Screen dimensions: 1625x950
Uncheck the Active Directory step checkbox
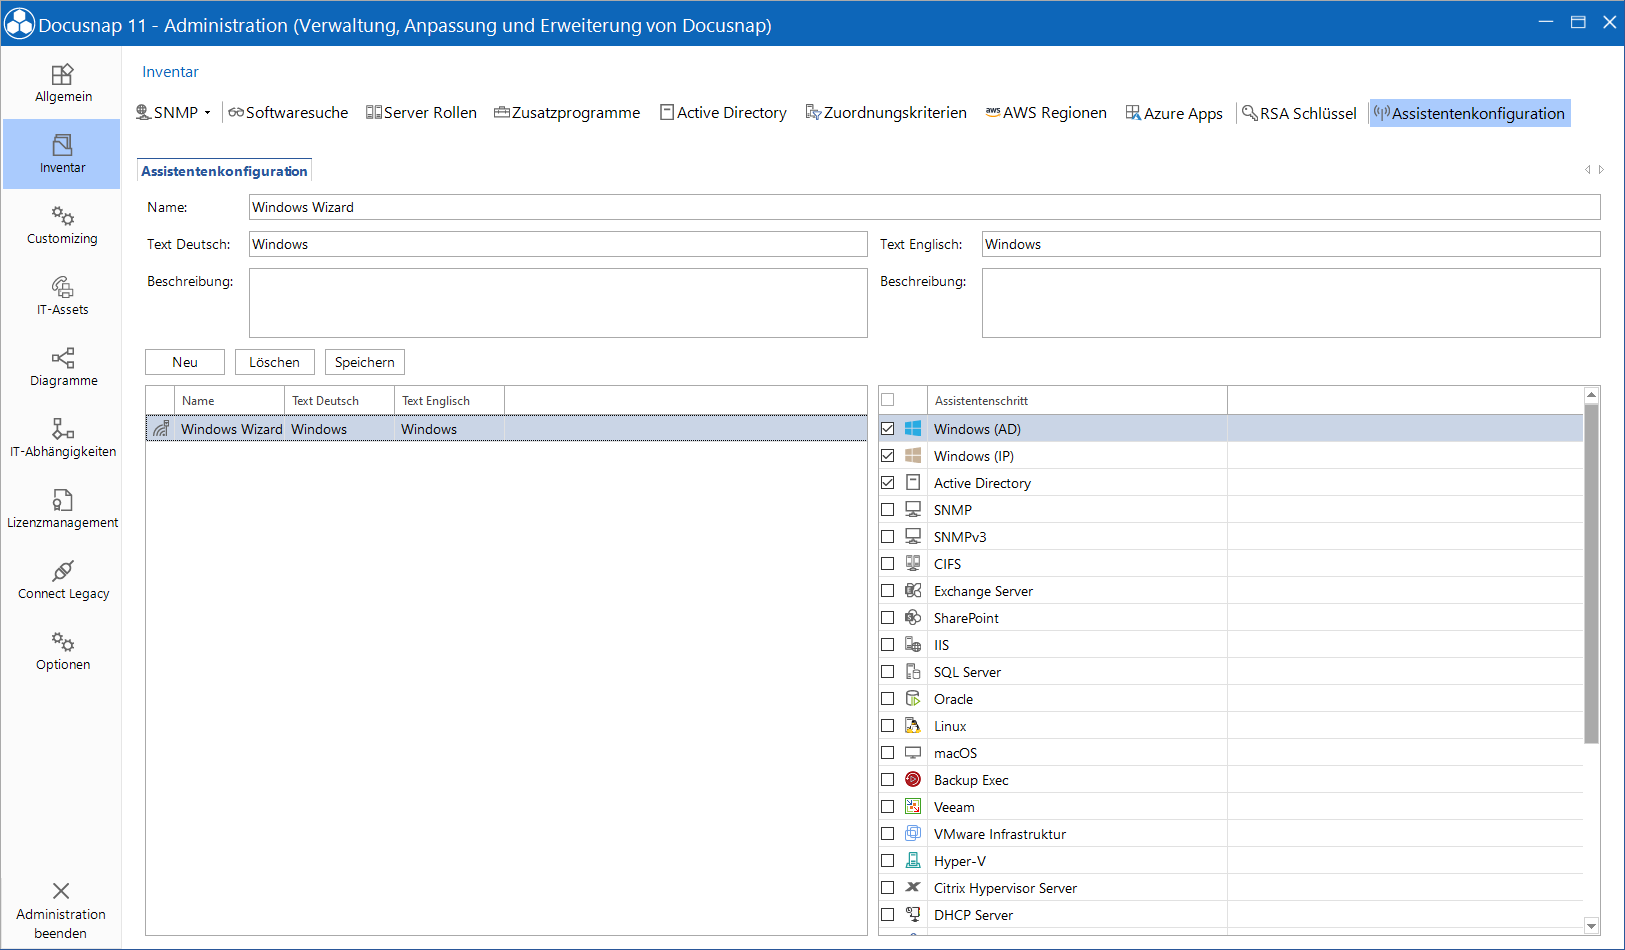click(x=887, y=483)
